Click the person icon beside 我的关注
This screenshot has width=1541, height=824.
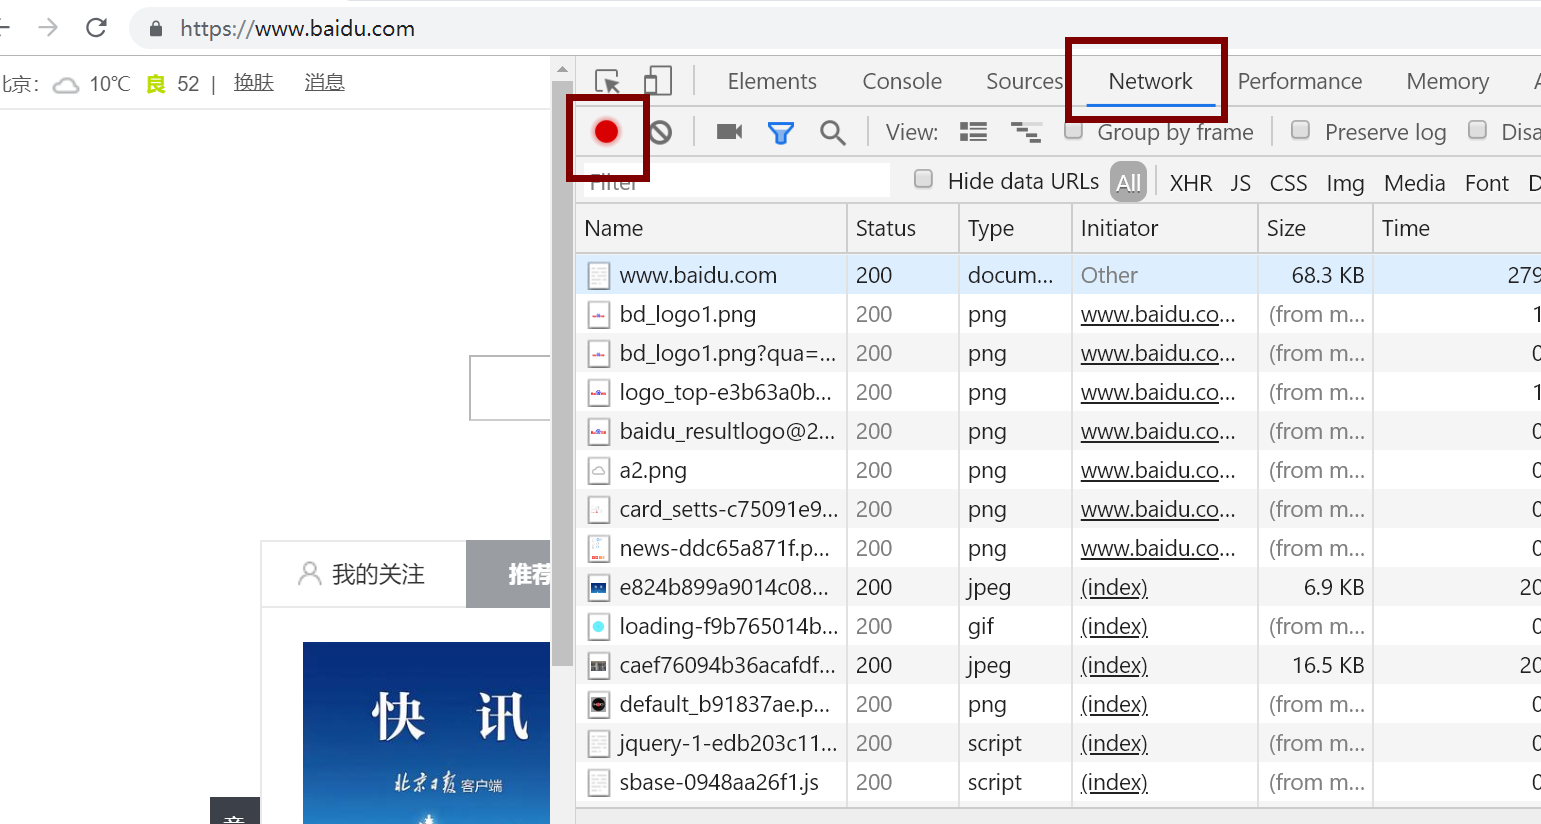point(310,574)
